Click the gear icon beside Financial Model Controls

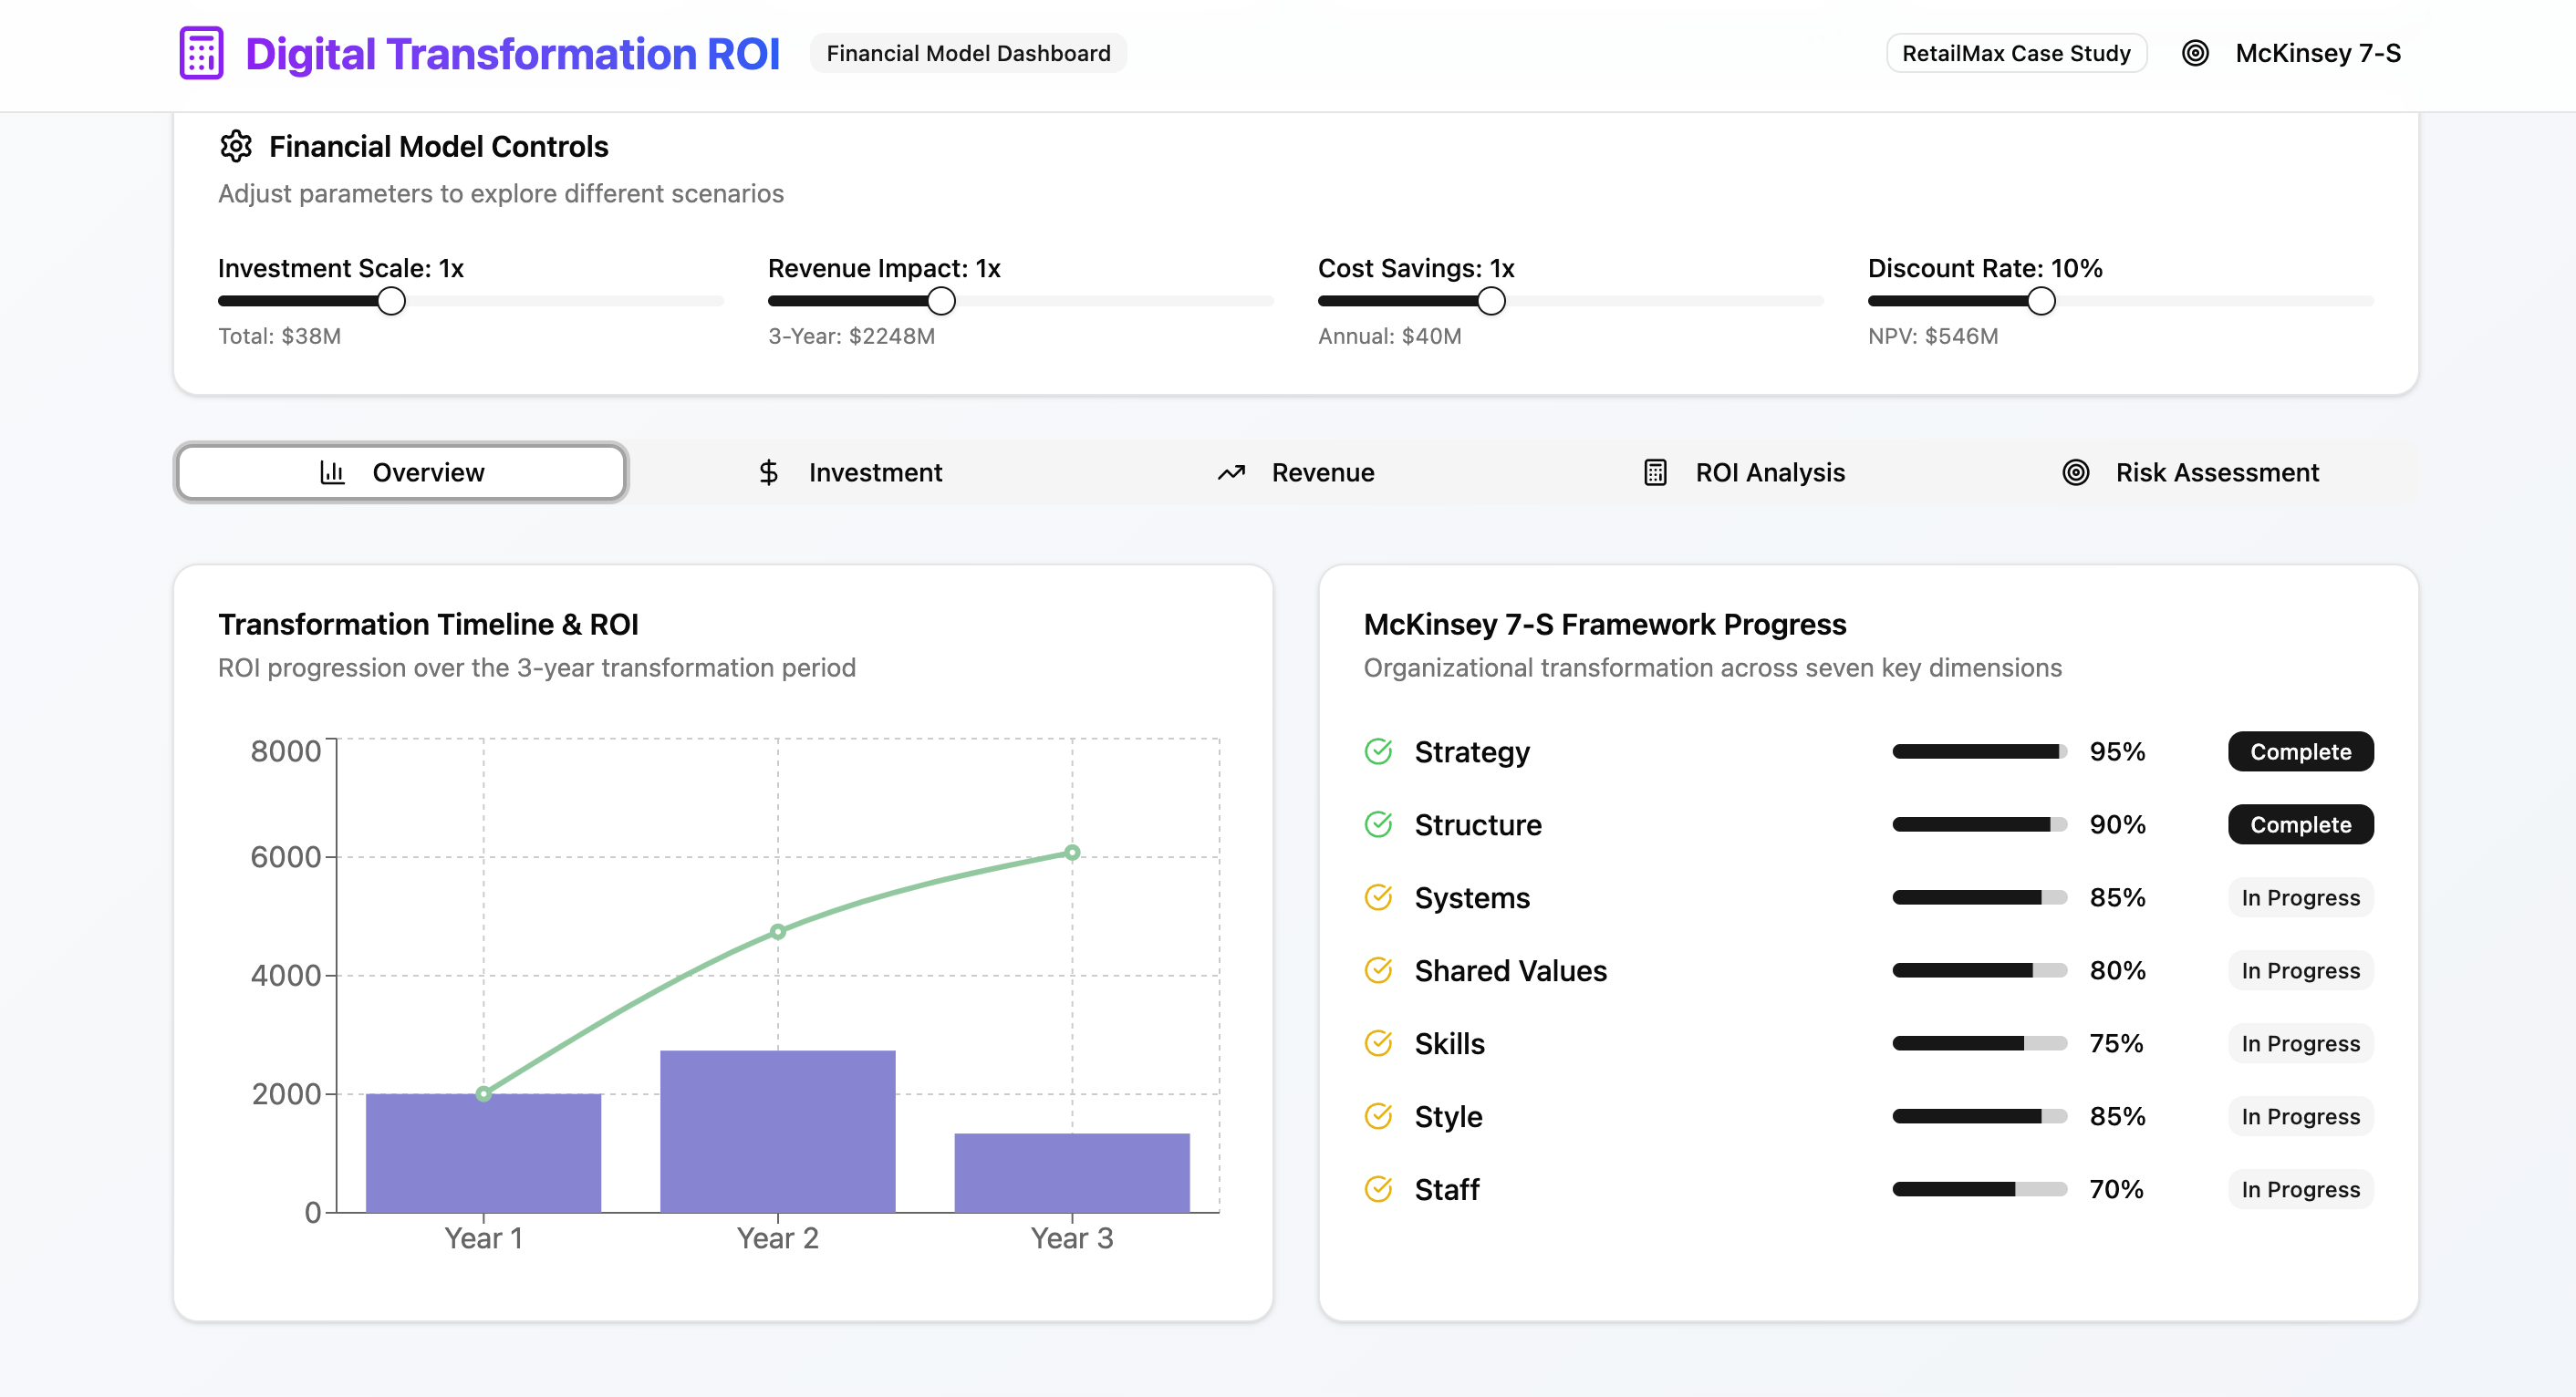(236, 146)
